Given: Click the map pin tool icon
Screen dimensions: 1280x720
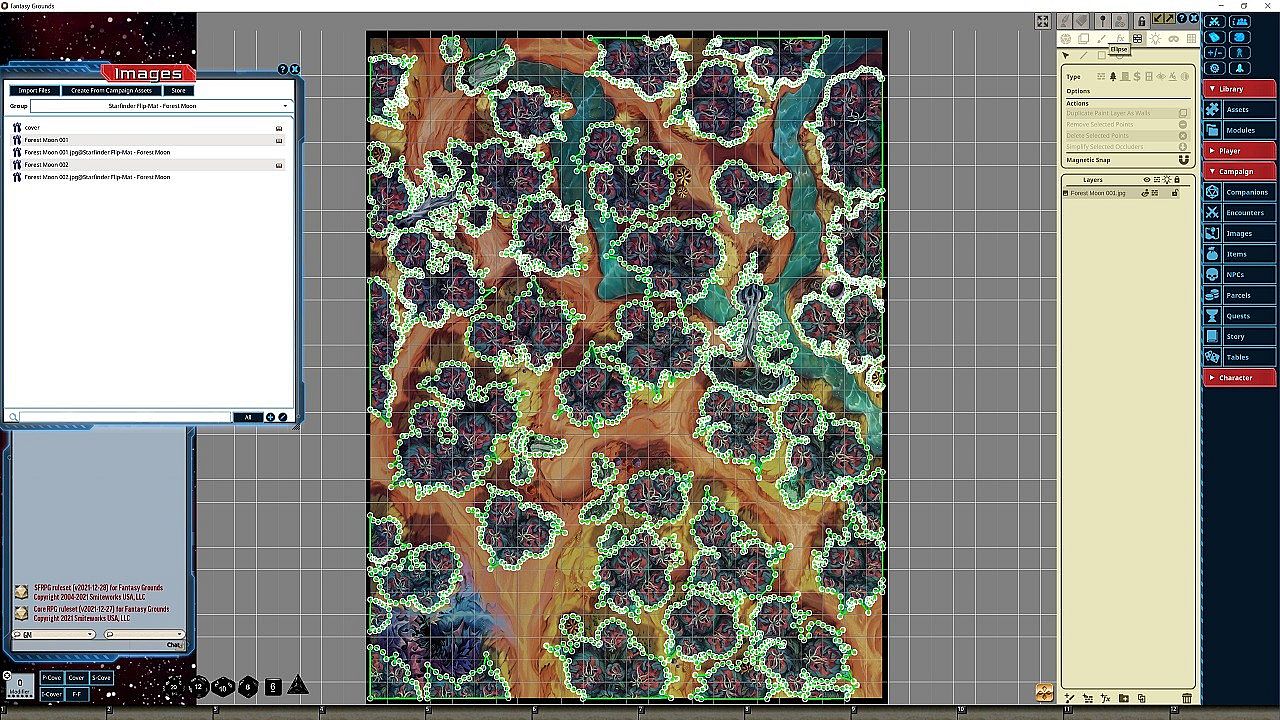Looking at the screenshot, I should 1102,21.
